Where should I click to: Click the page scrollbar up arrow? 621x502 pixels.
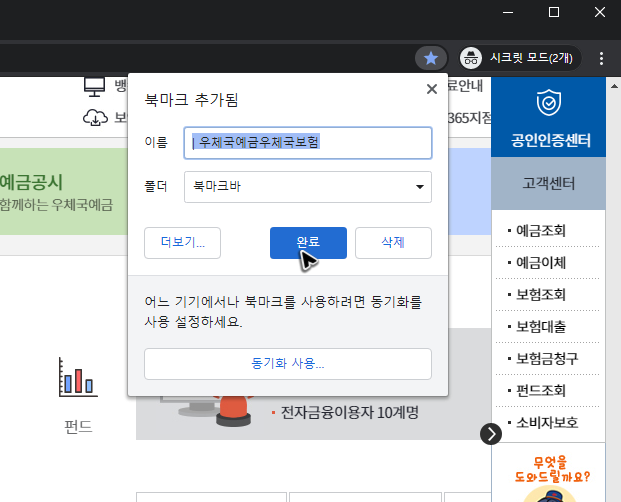614,86
